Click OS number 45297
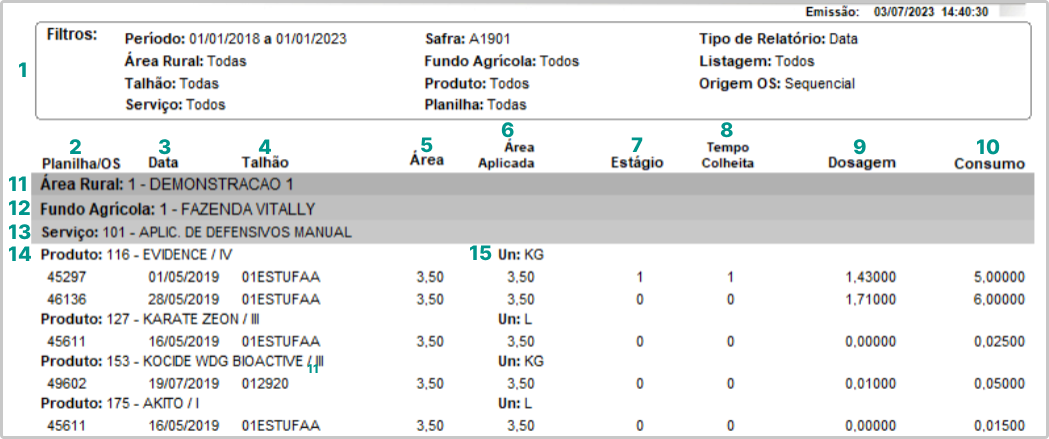 coord(67,277)
